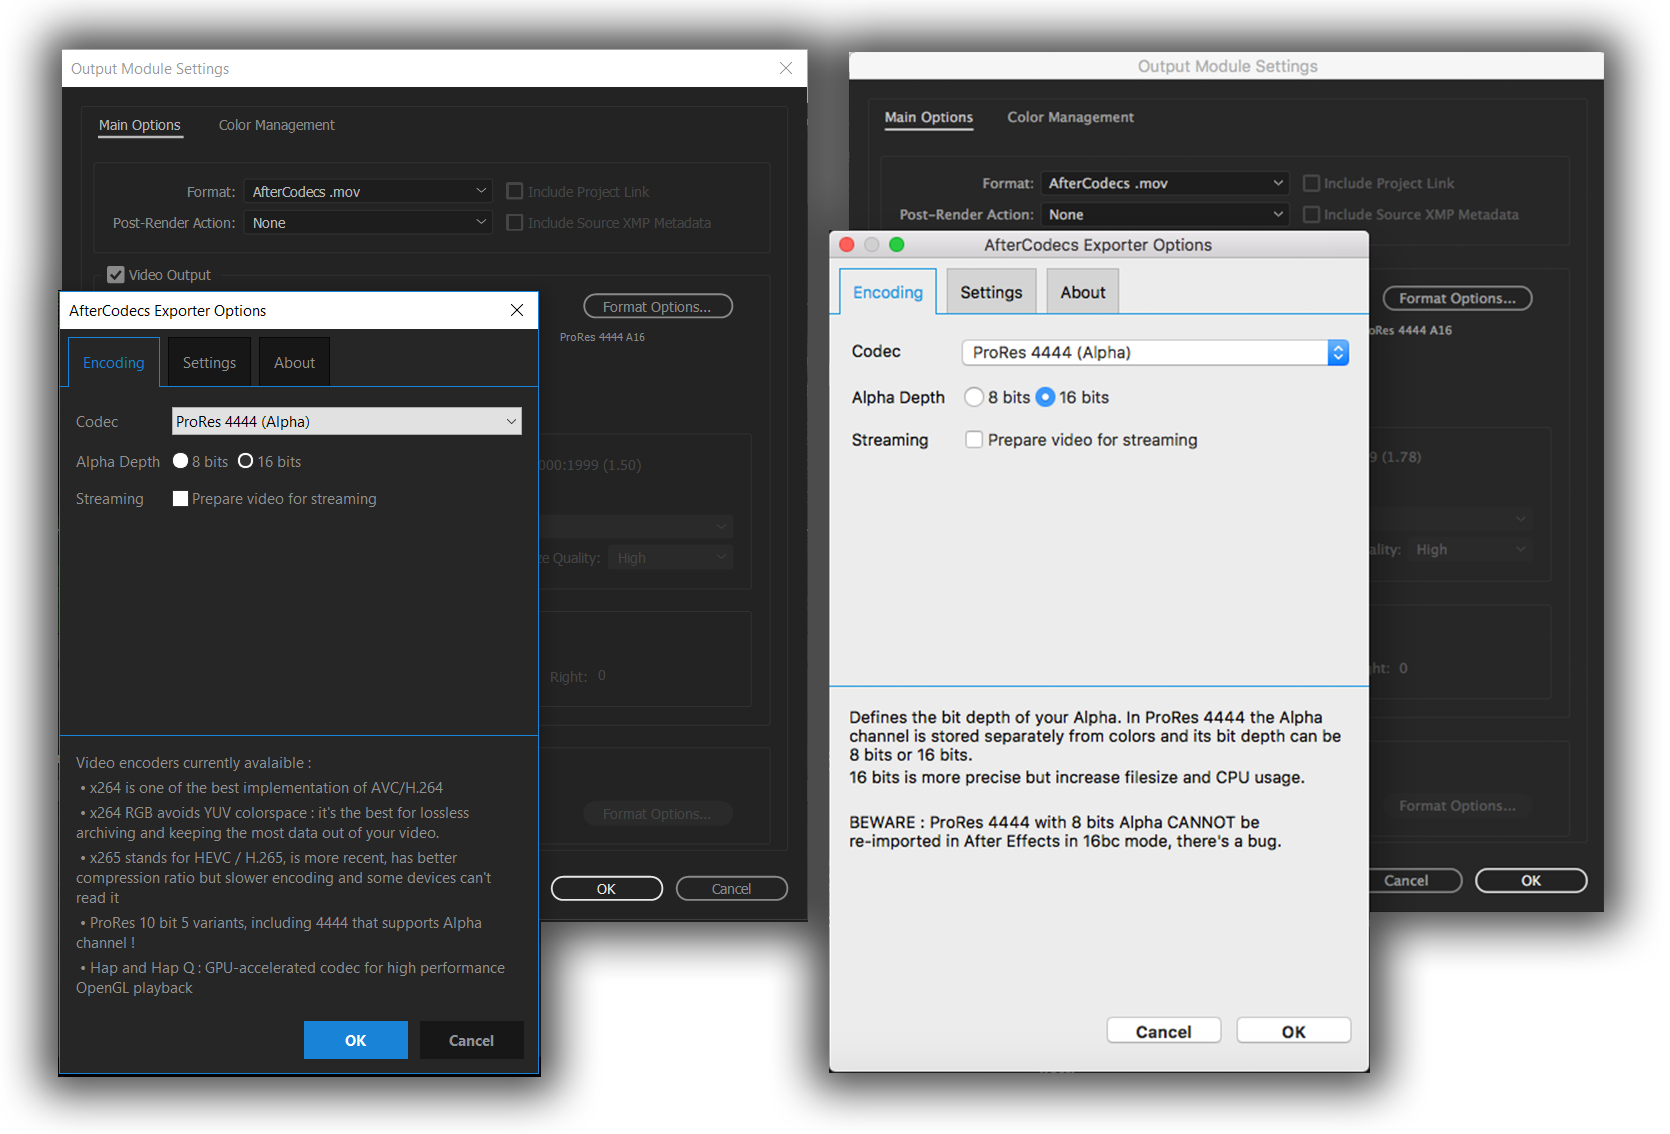Select 8 bits Alpha Depth on Mac dialog
The width and height of the screenshot is (1670, 1134).
click(973, 397)
